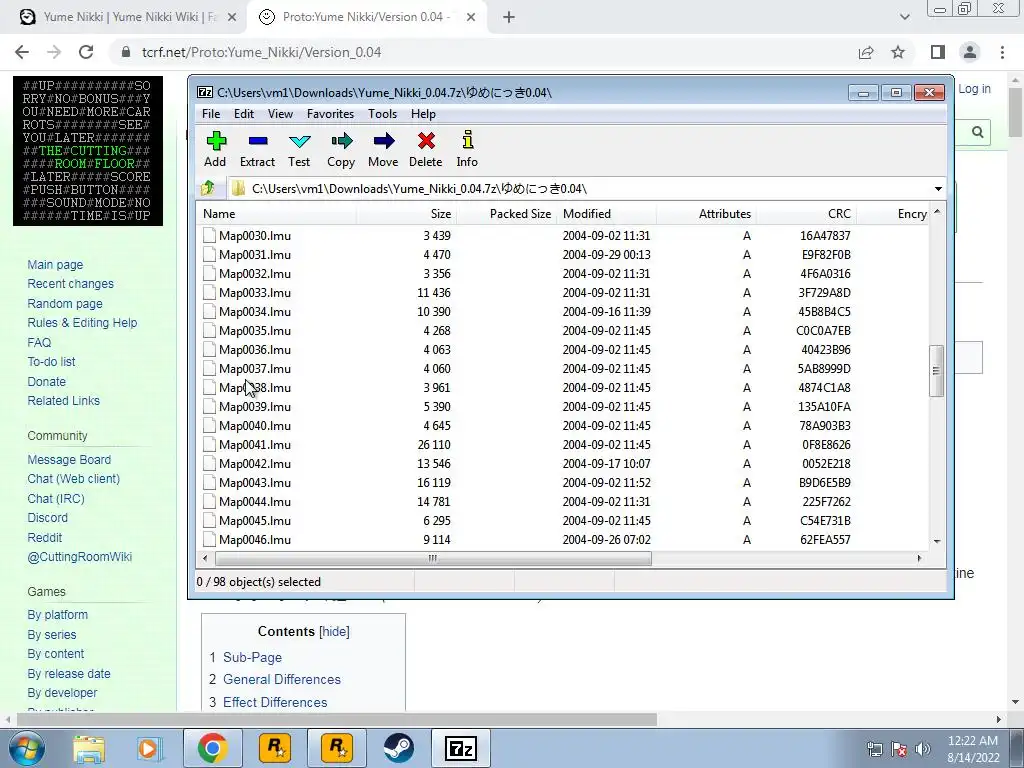Viewport: 1024px width, 768px height.
Task: Open the Windows Start orb
Action: coord(27,748)
